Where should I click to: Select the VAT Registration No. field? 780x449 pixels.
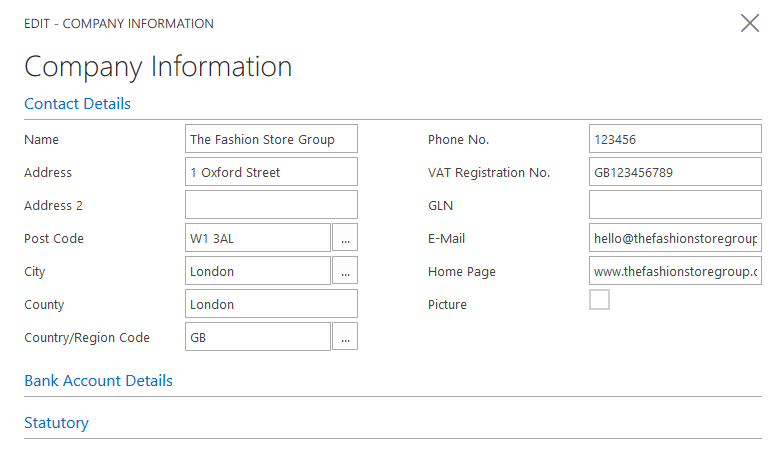(675, 172)
